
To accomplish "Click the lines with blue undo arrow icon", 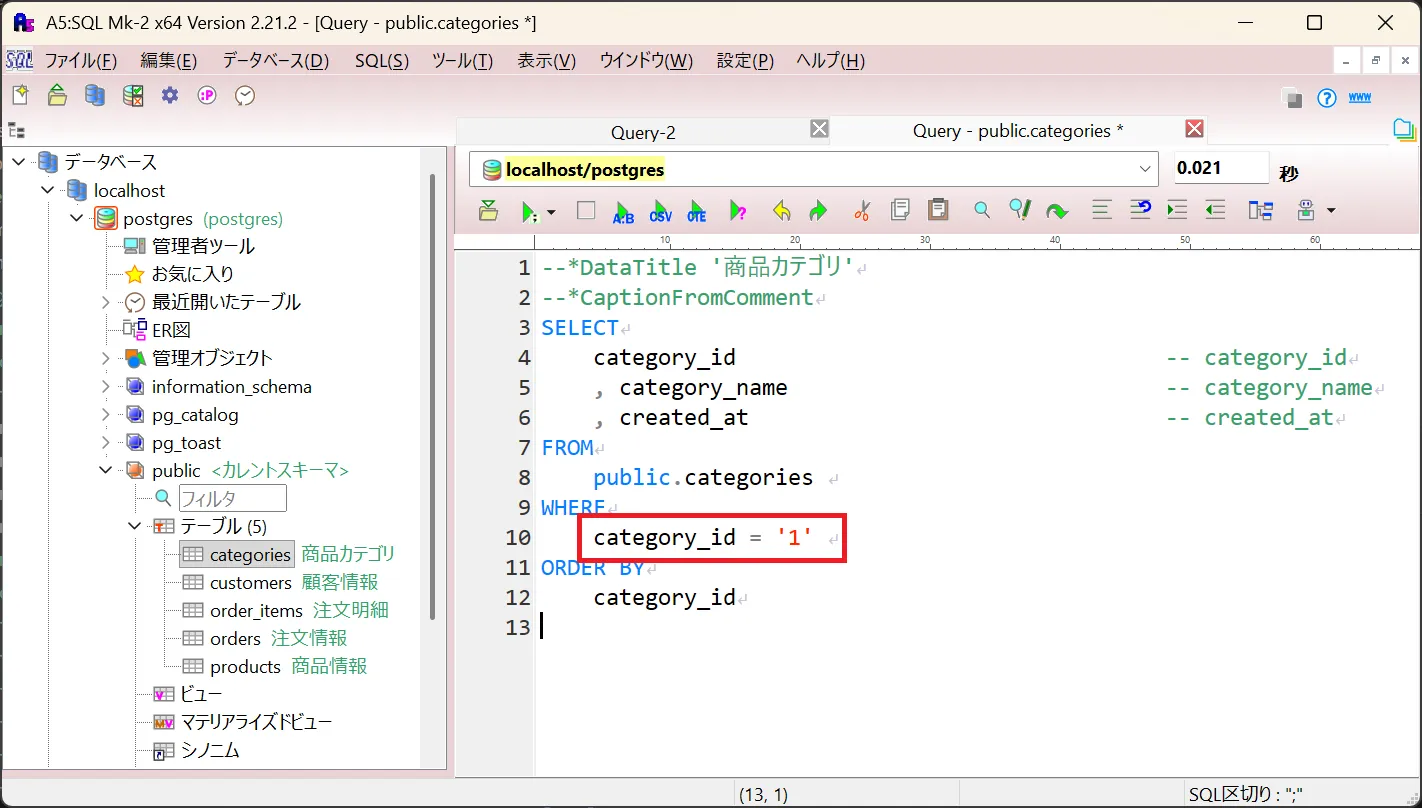I will coord(1141,209).
